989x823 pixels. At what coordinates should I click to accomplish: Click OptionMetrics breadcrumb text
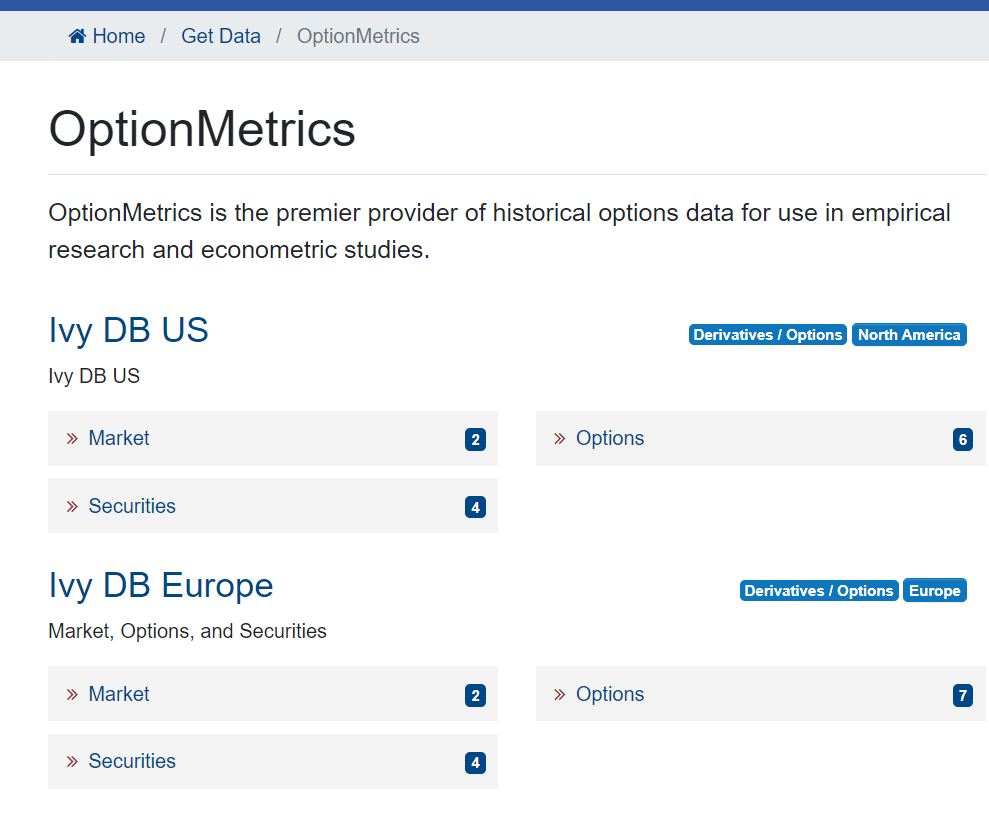pyautogui.click(x=358, y=36)
